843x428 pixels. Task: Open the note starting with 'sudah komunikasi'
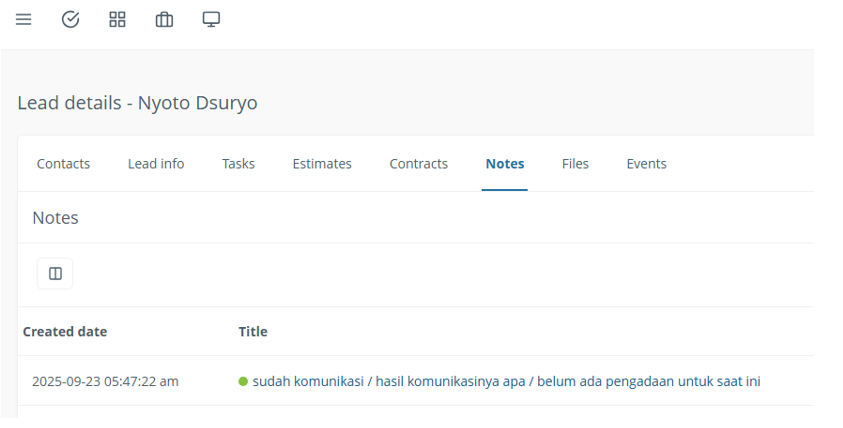[506, 381]
